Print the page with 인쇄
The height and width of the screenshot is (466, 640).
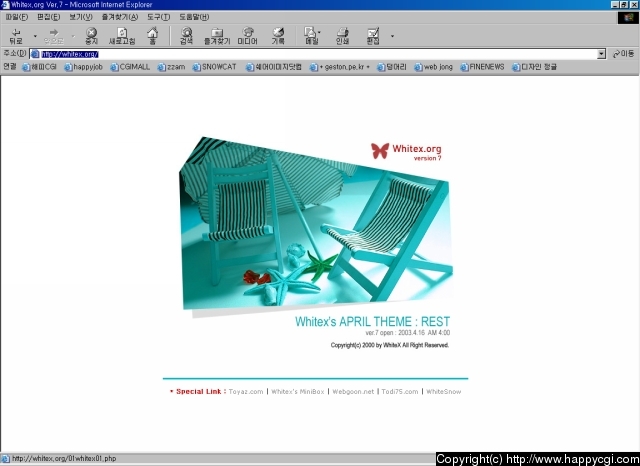click(x=342, y=36)
